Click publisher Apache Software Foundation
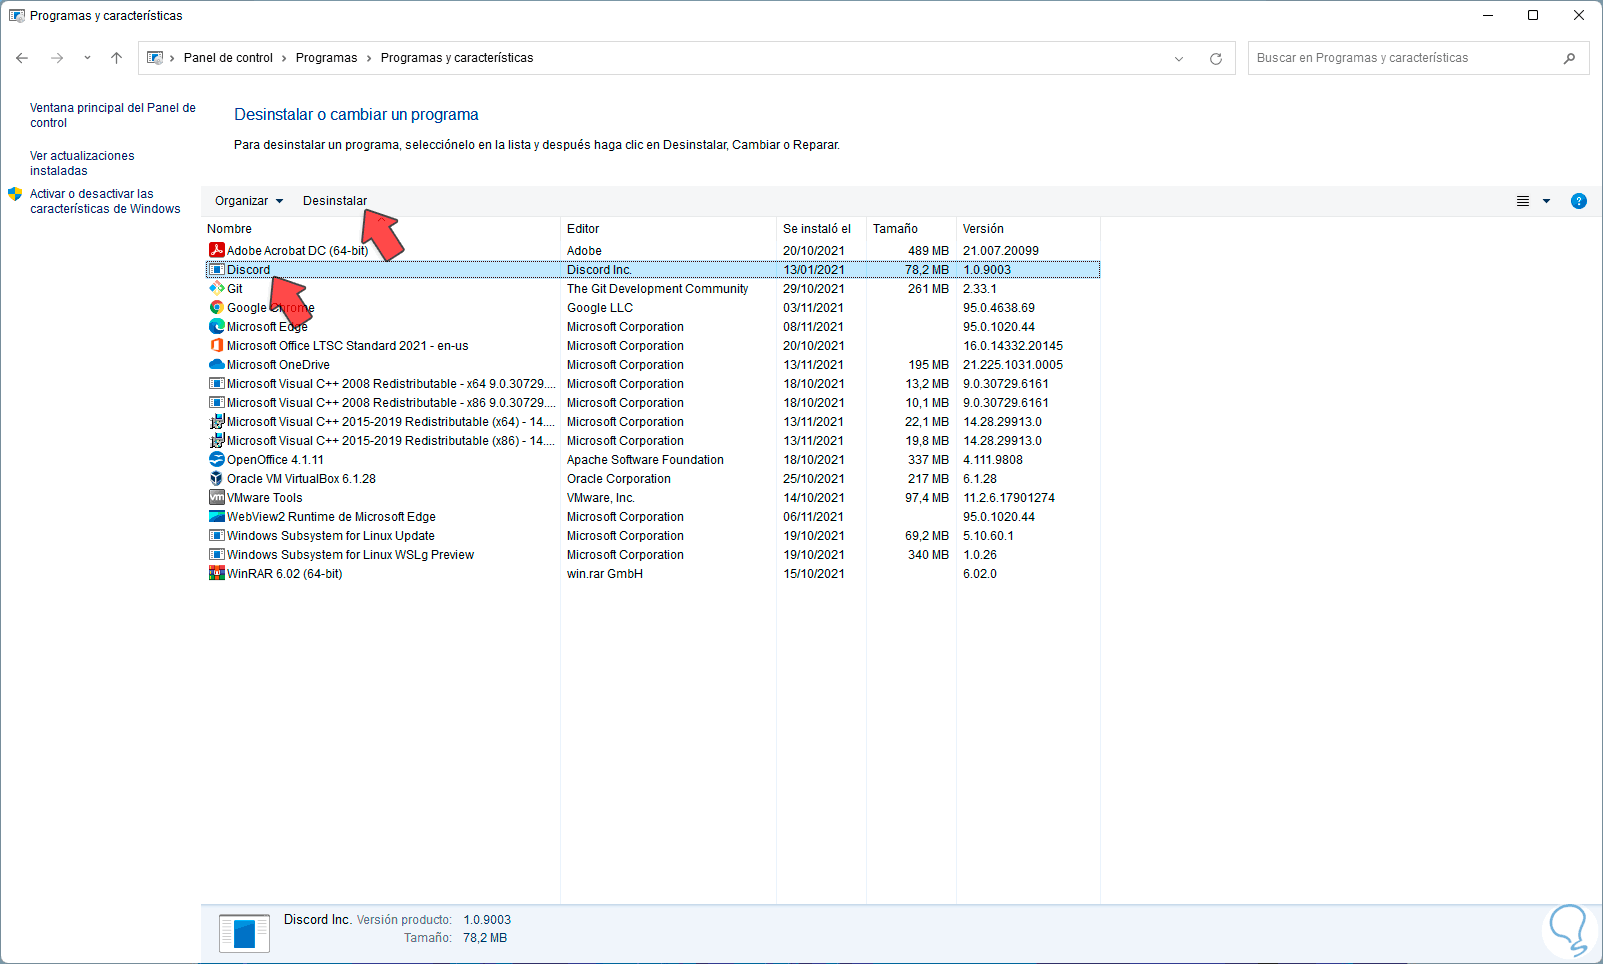The image size is (1603, 964). (645, 459)
